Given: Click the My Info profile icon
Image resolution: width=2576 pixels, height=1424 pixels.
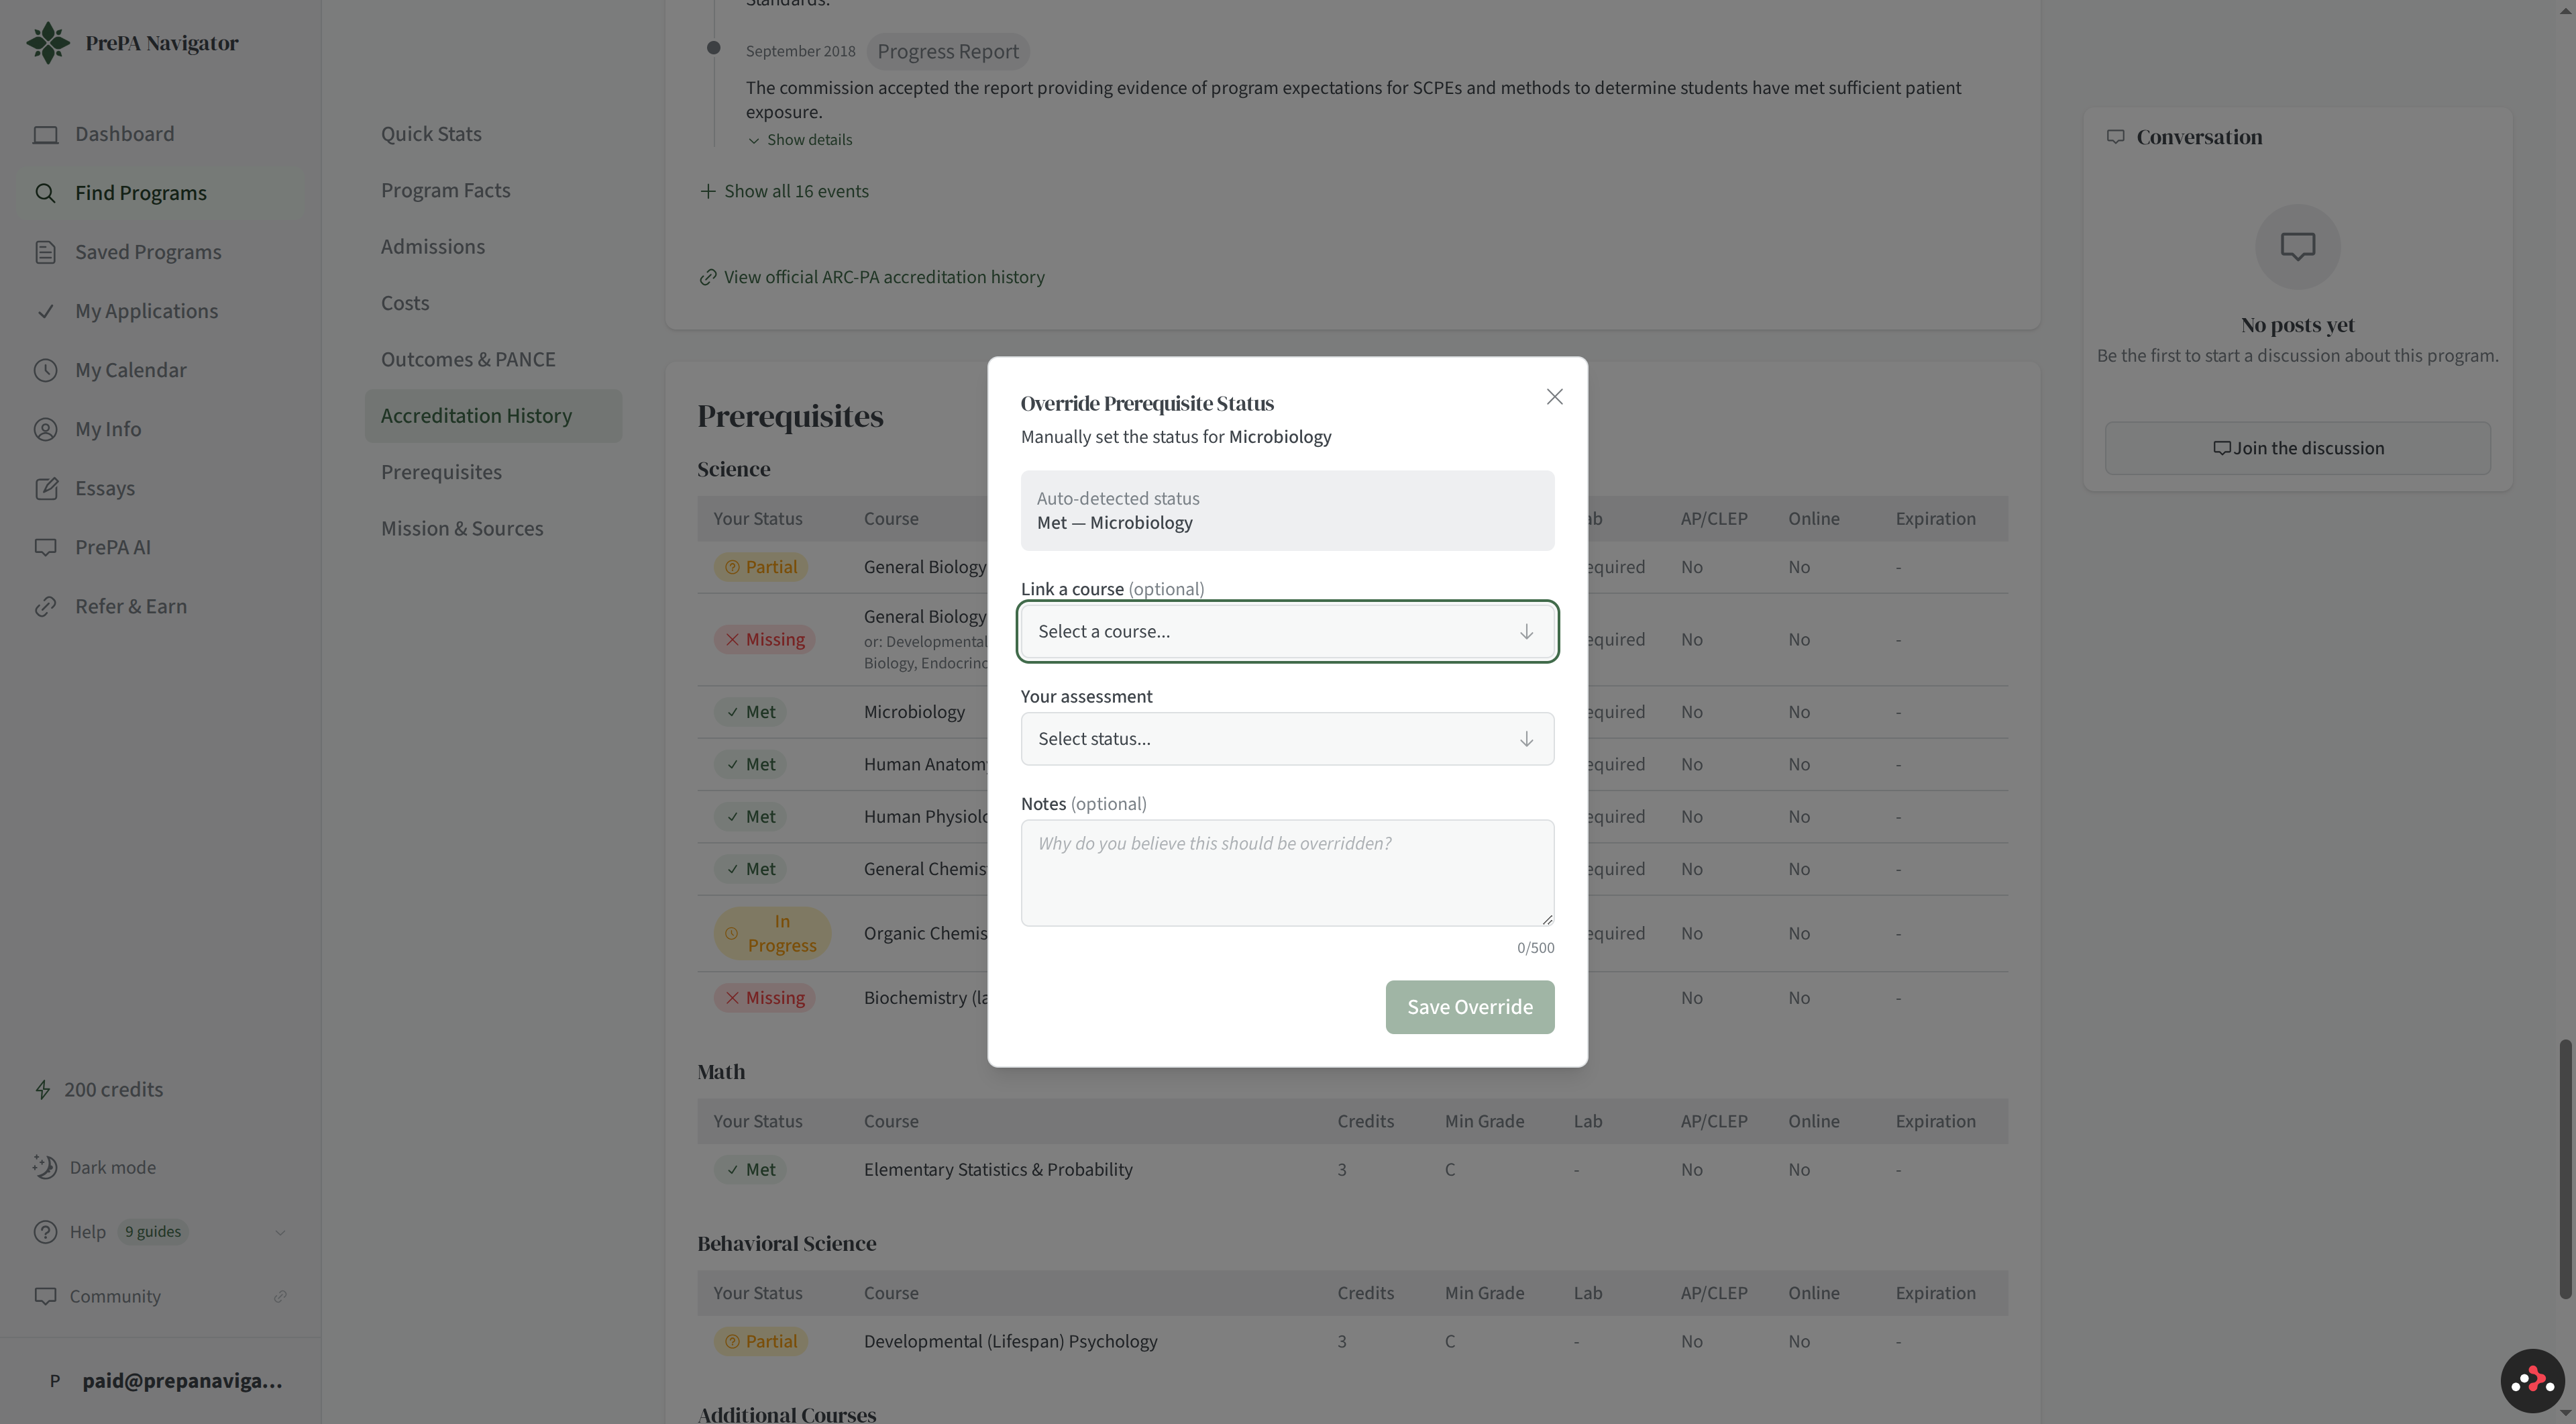Looking at the screenshot, I should point(45,429).
